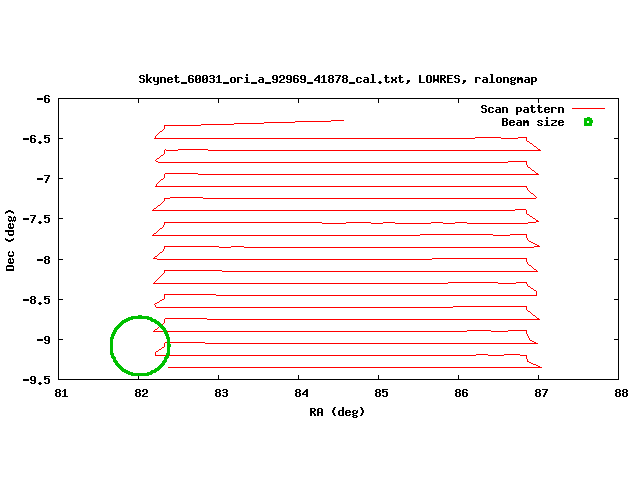Click the x-axis tick label 85

point(381,393)
